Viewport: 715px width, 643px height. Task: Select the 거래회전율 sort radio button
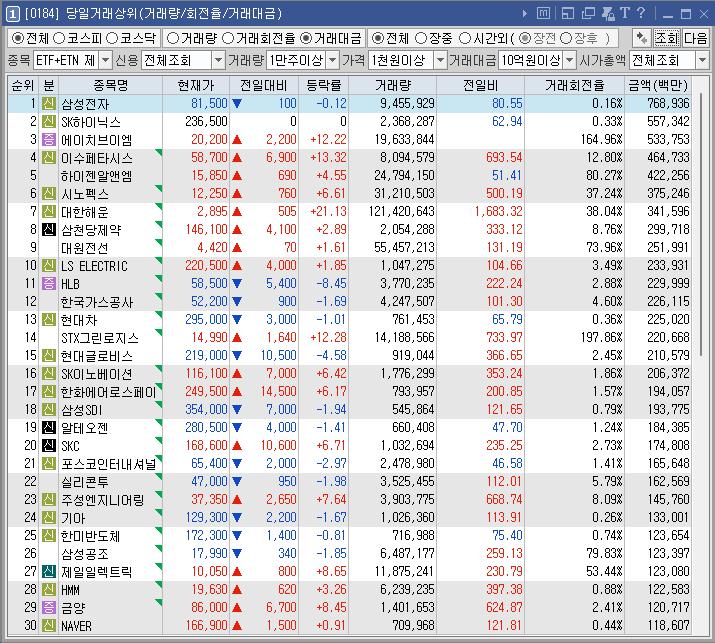(228, 38)
